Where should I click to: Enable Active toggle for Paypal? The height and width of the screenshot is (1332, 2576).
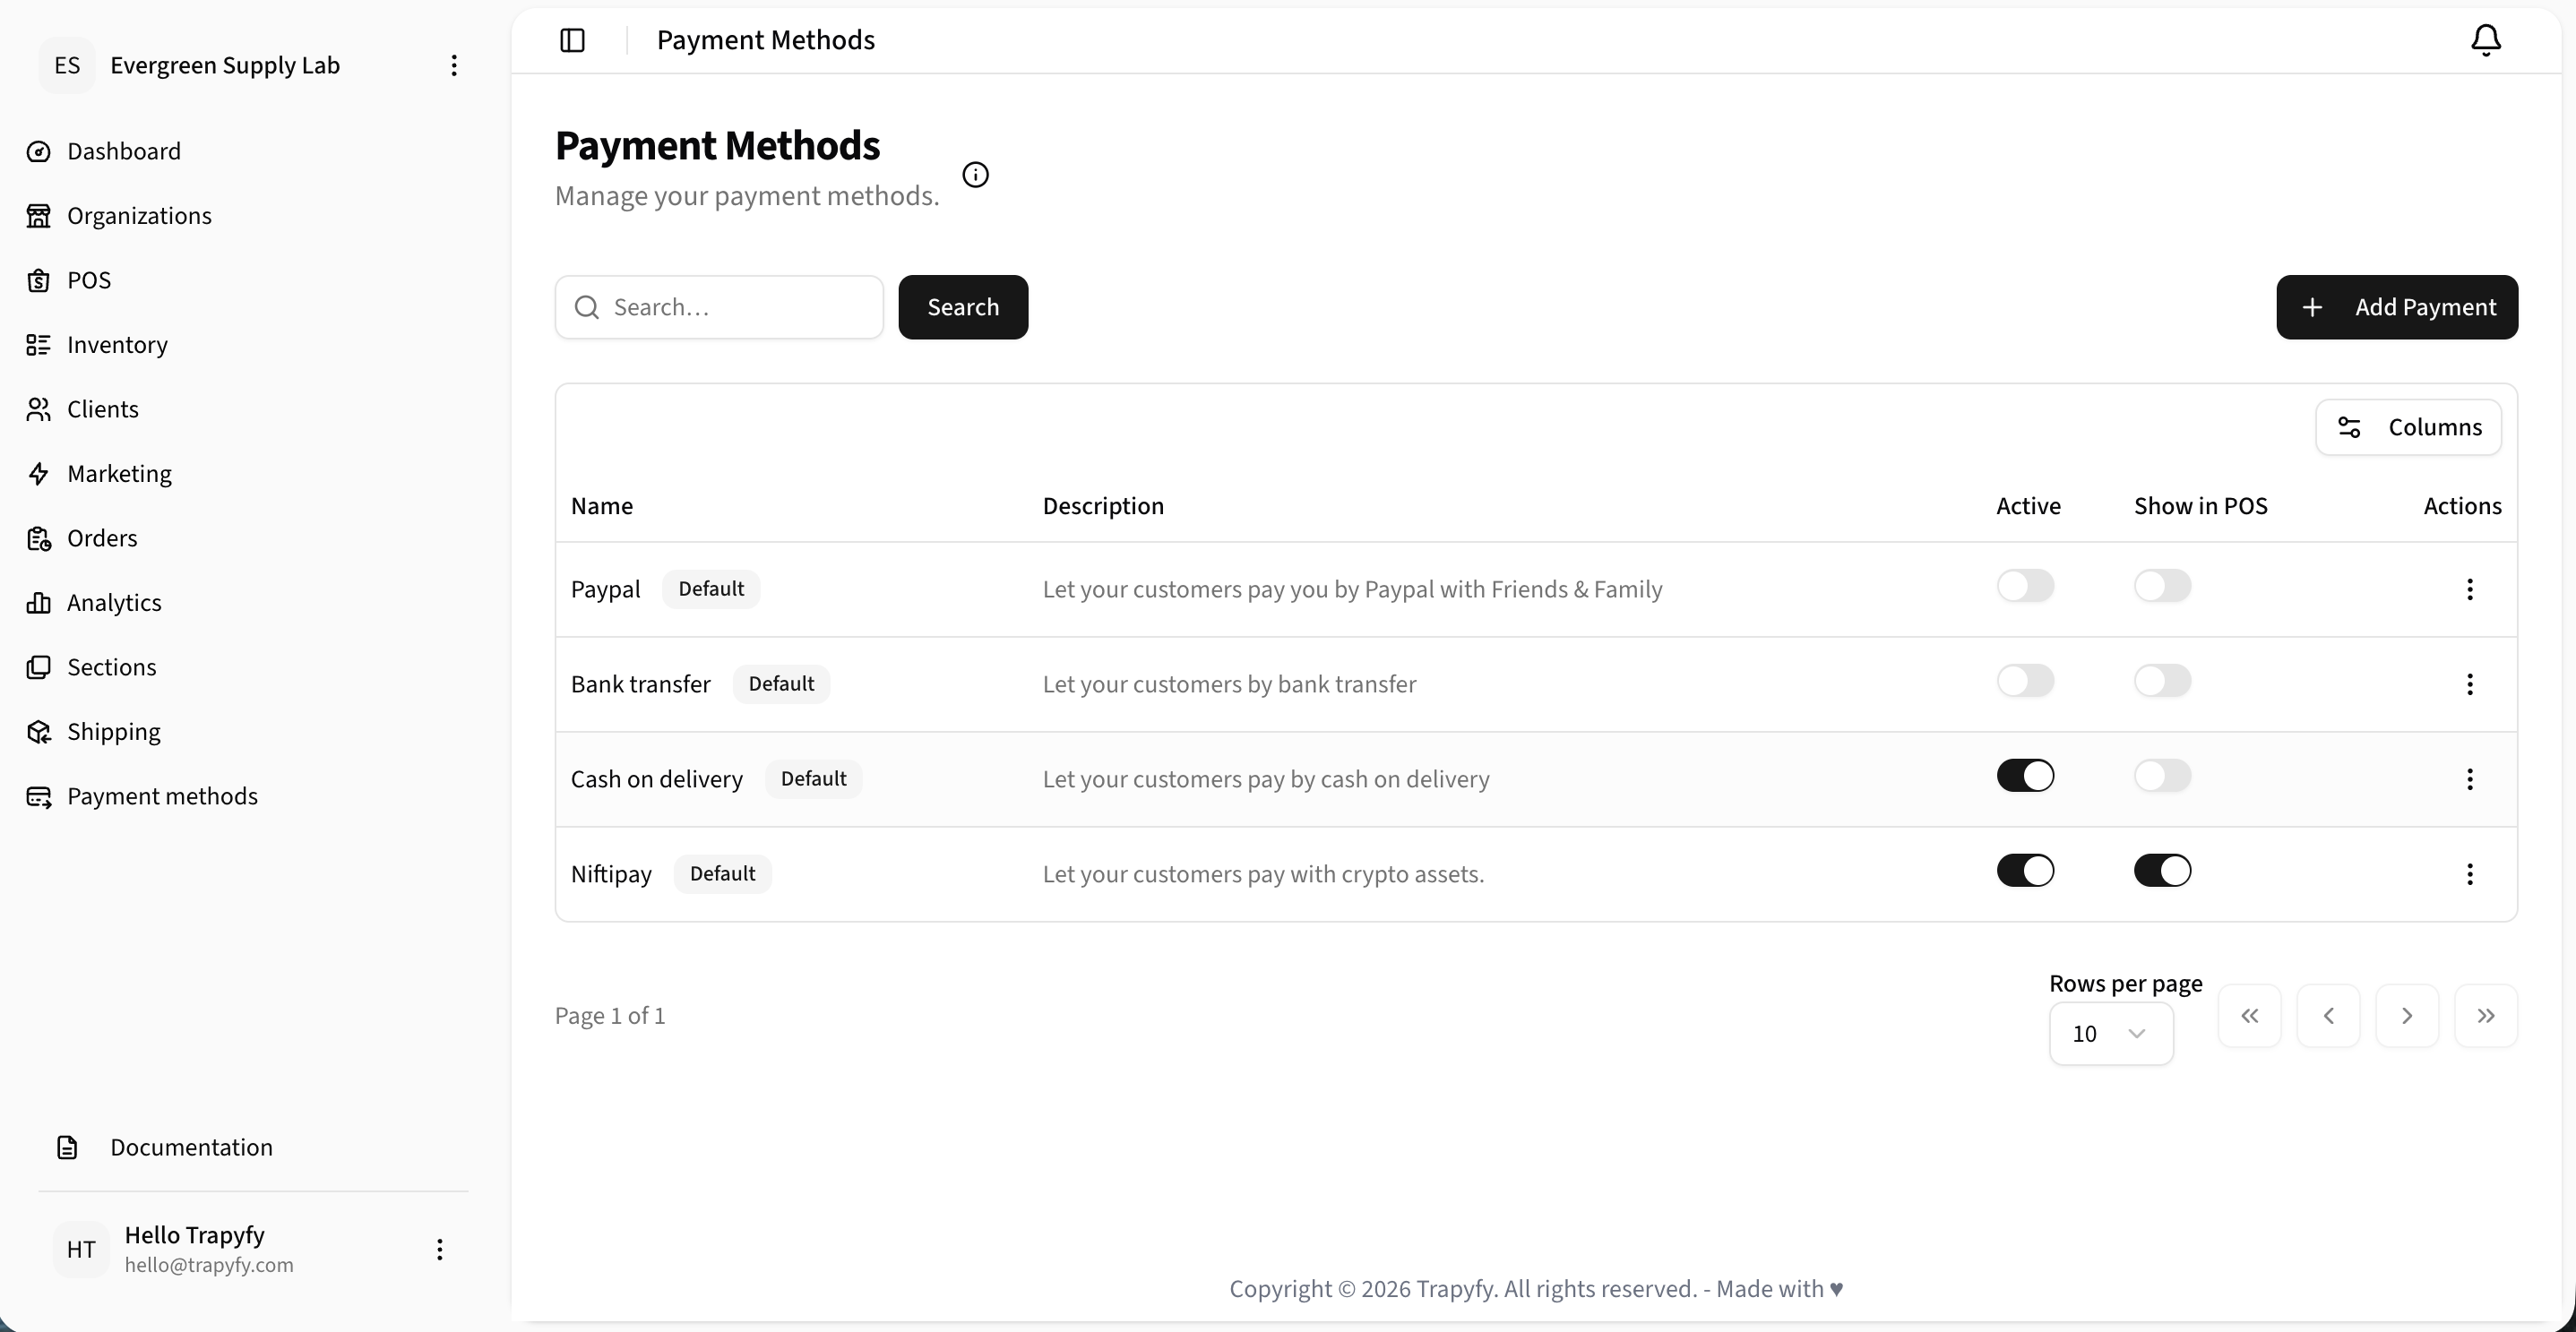click(2025, 586)
